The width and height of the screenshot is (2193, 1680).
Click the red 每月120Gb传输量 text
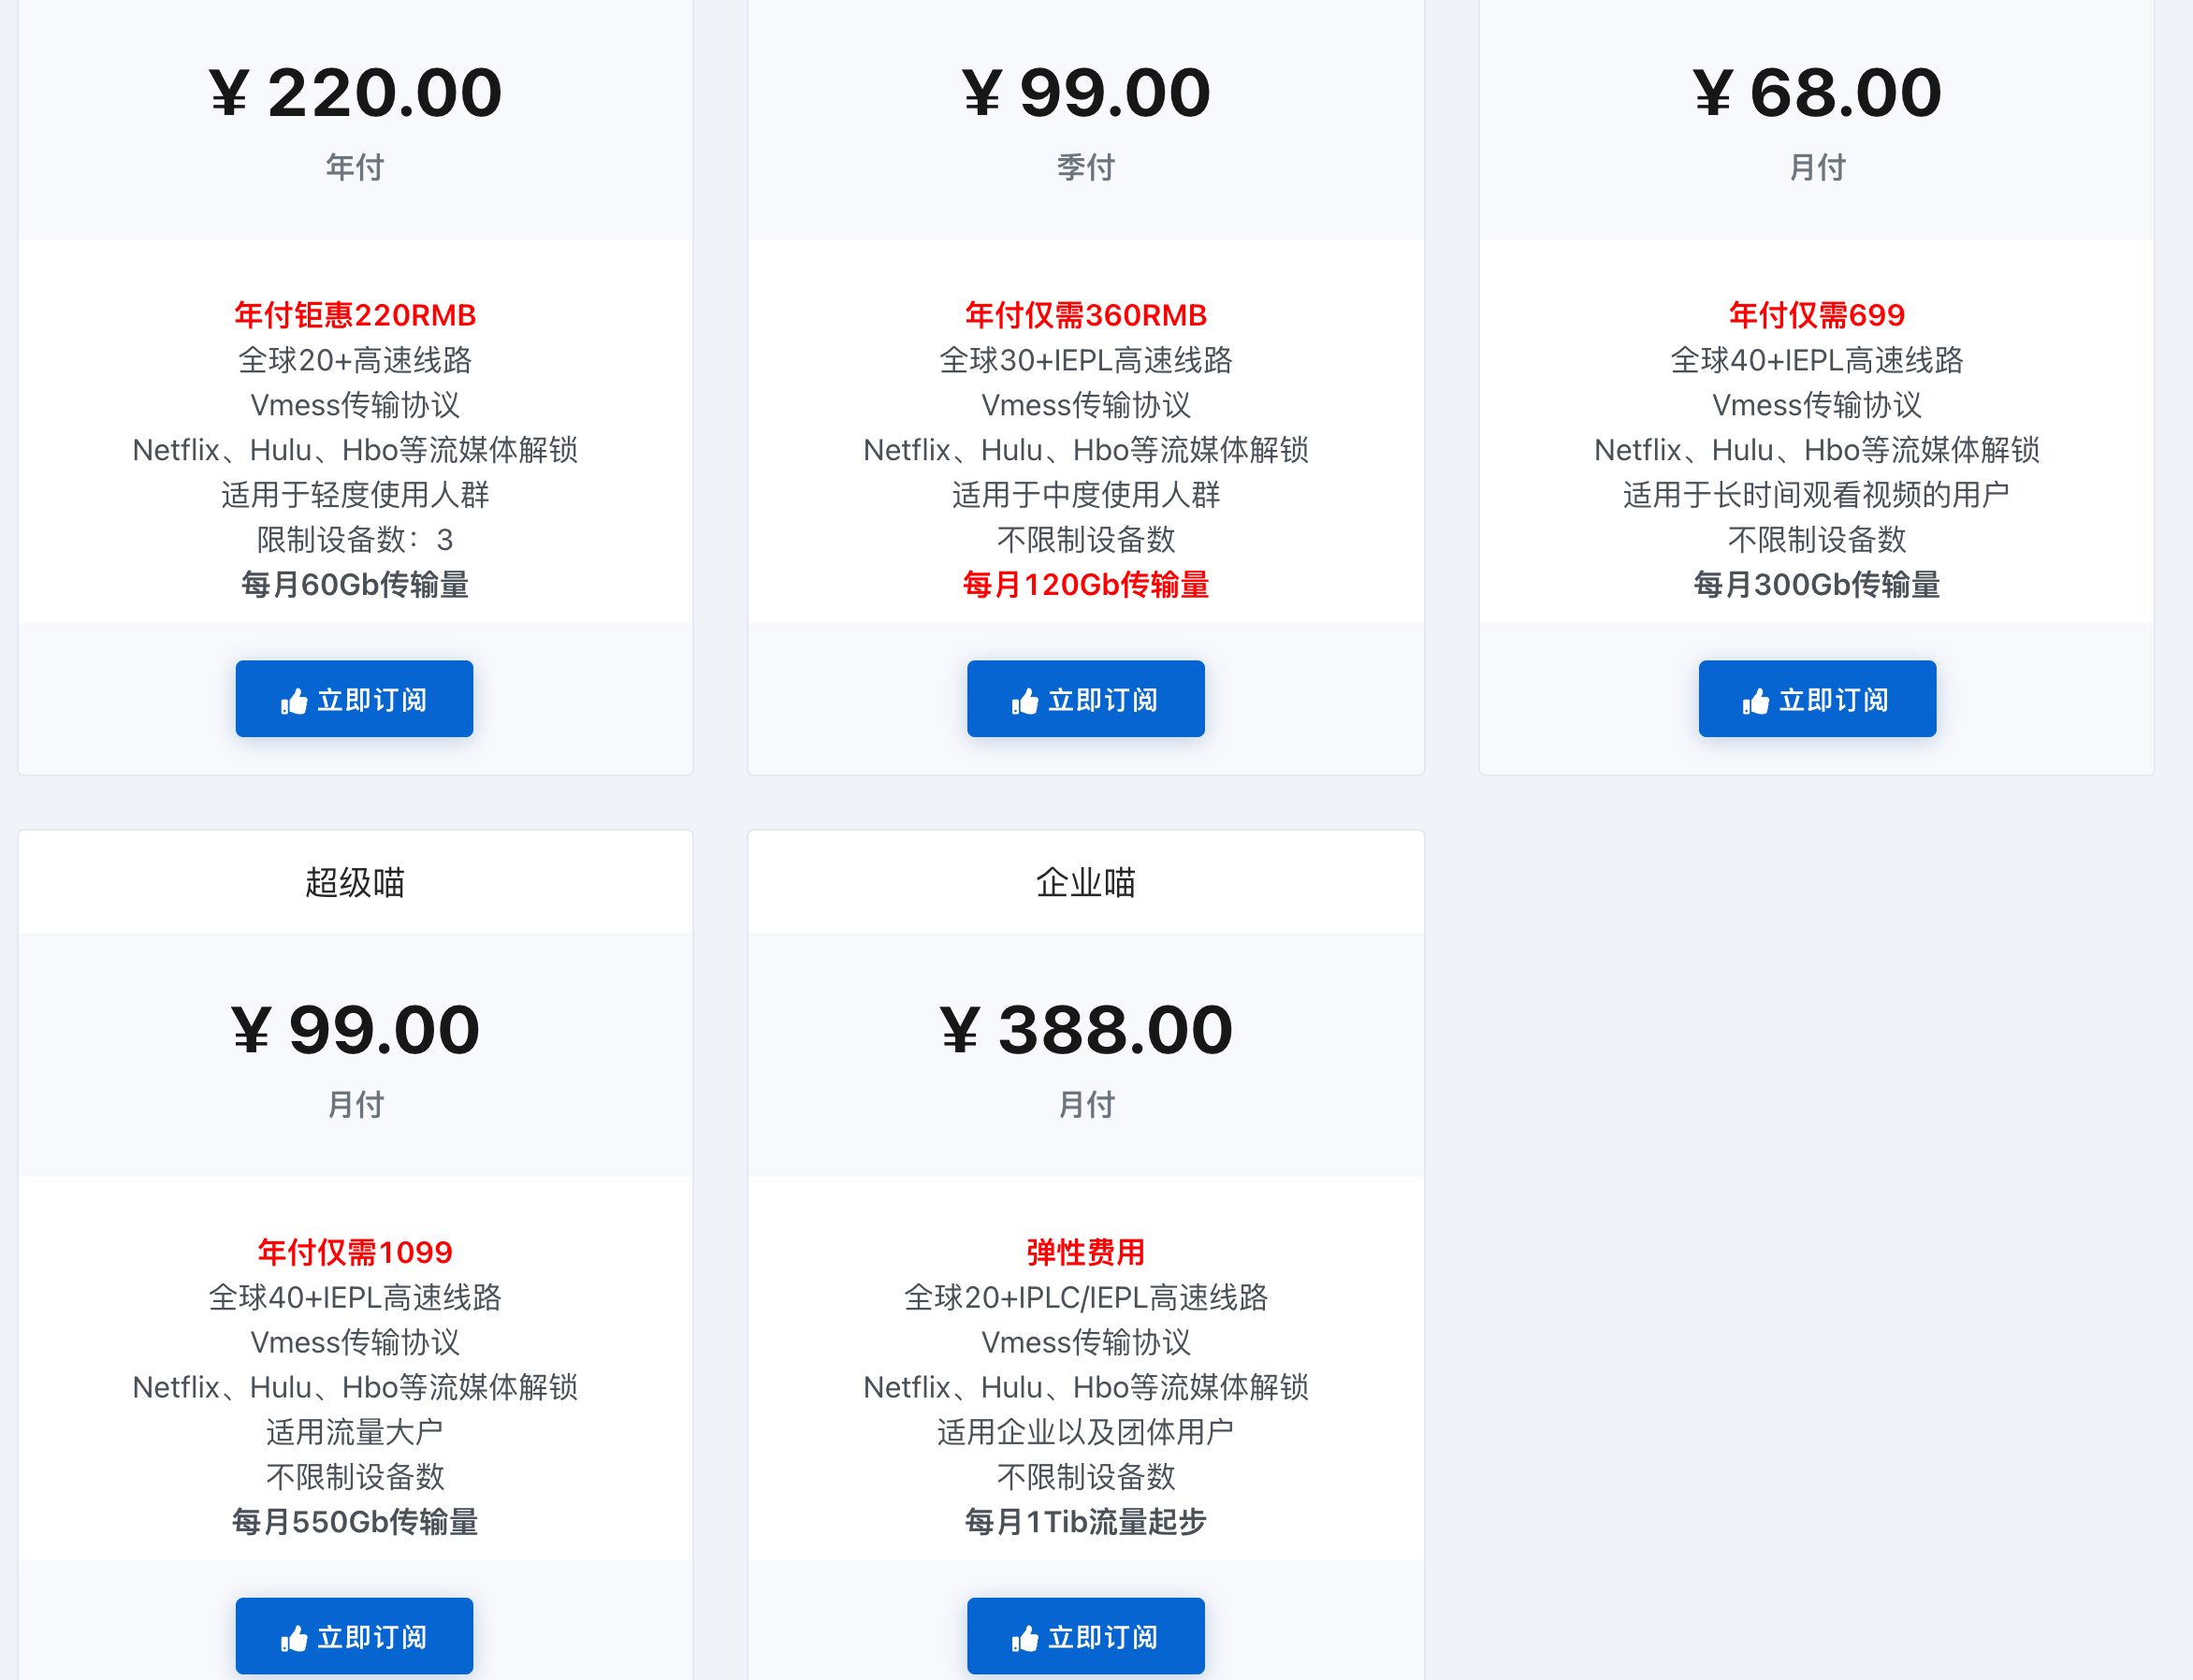point(1086,585)
